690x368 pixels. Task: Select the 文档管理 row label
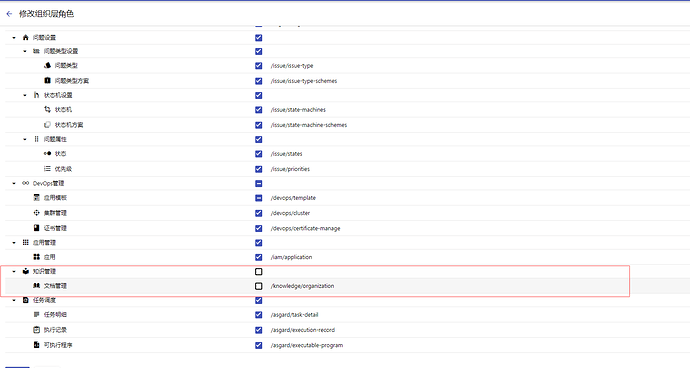(x=55, y=286)
